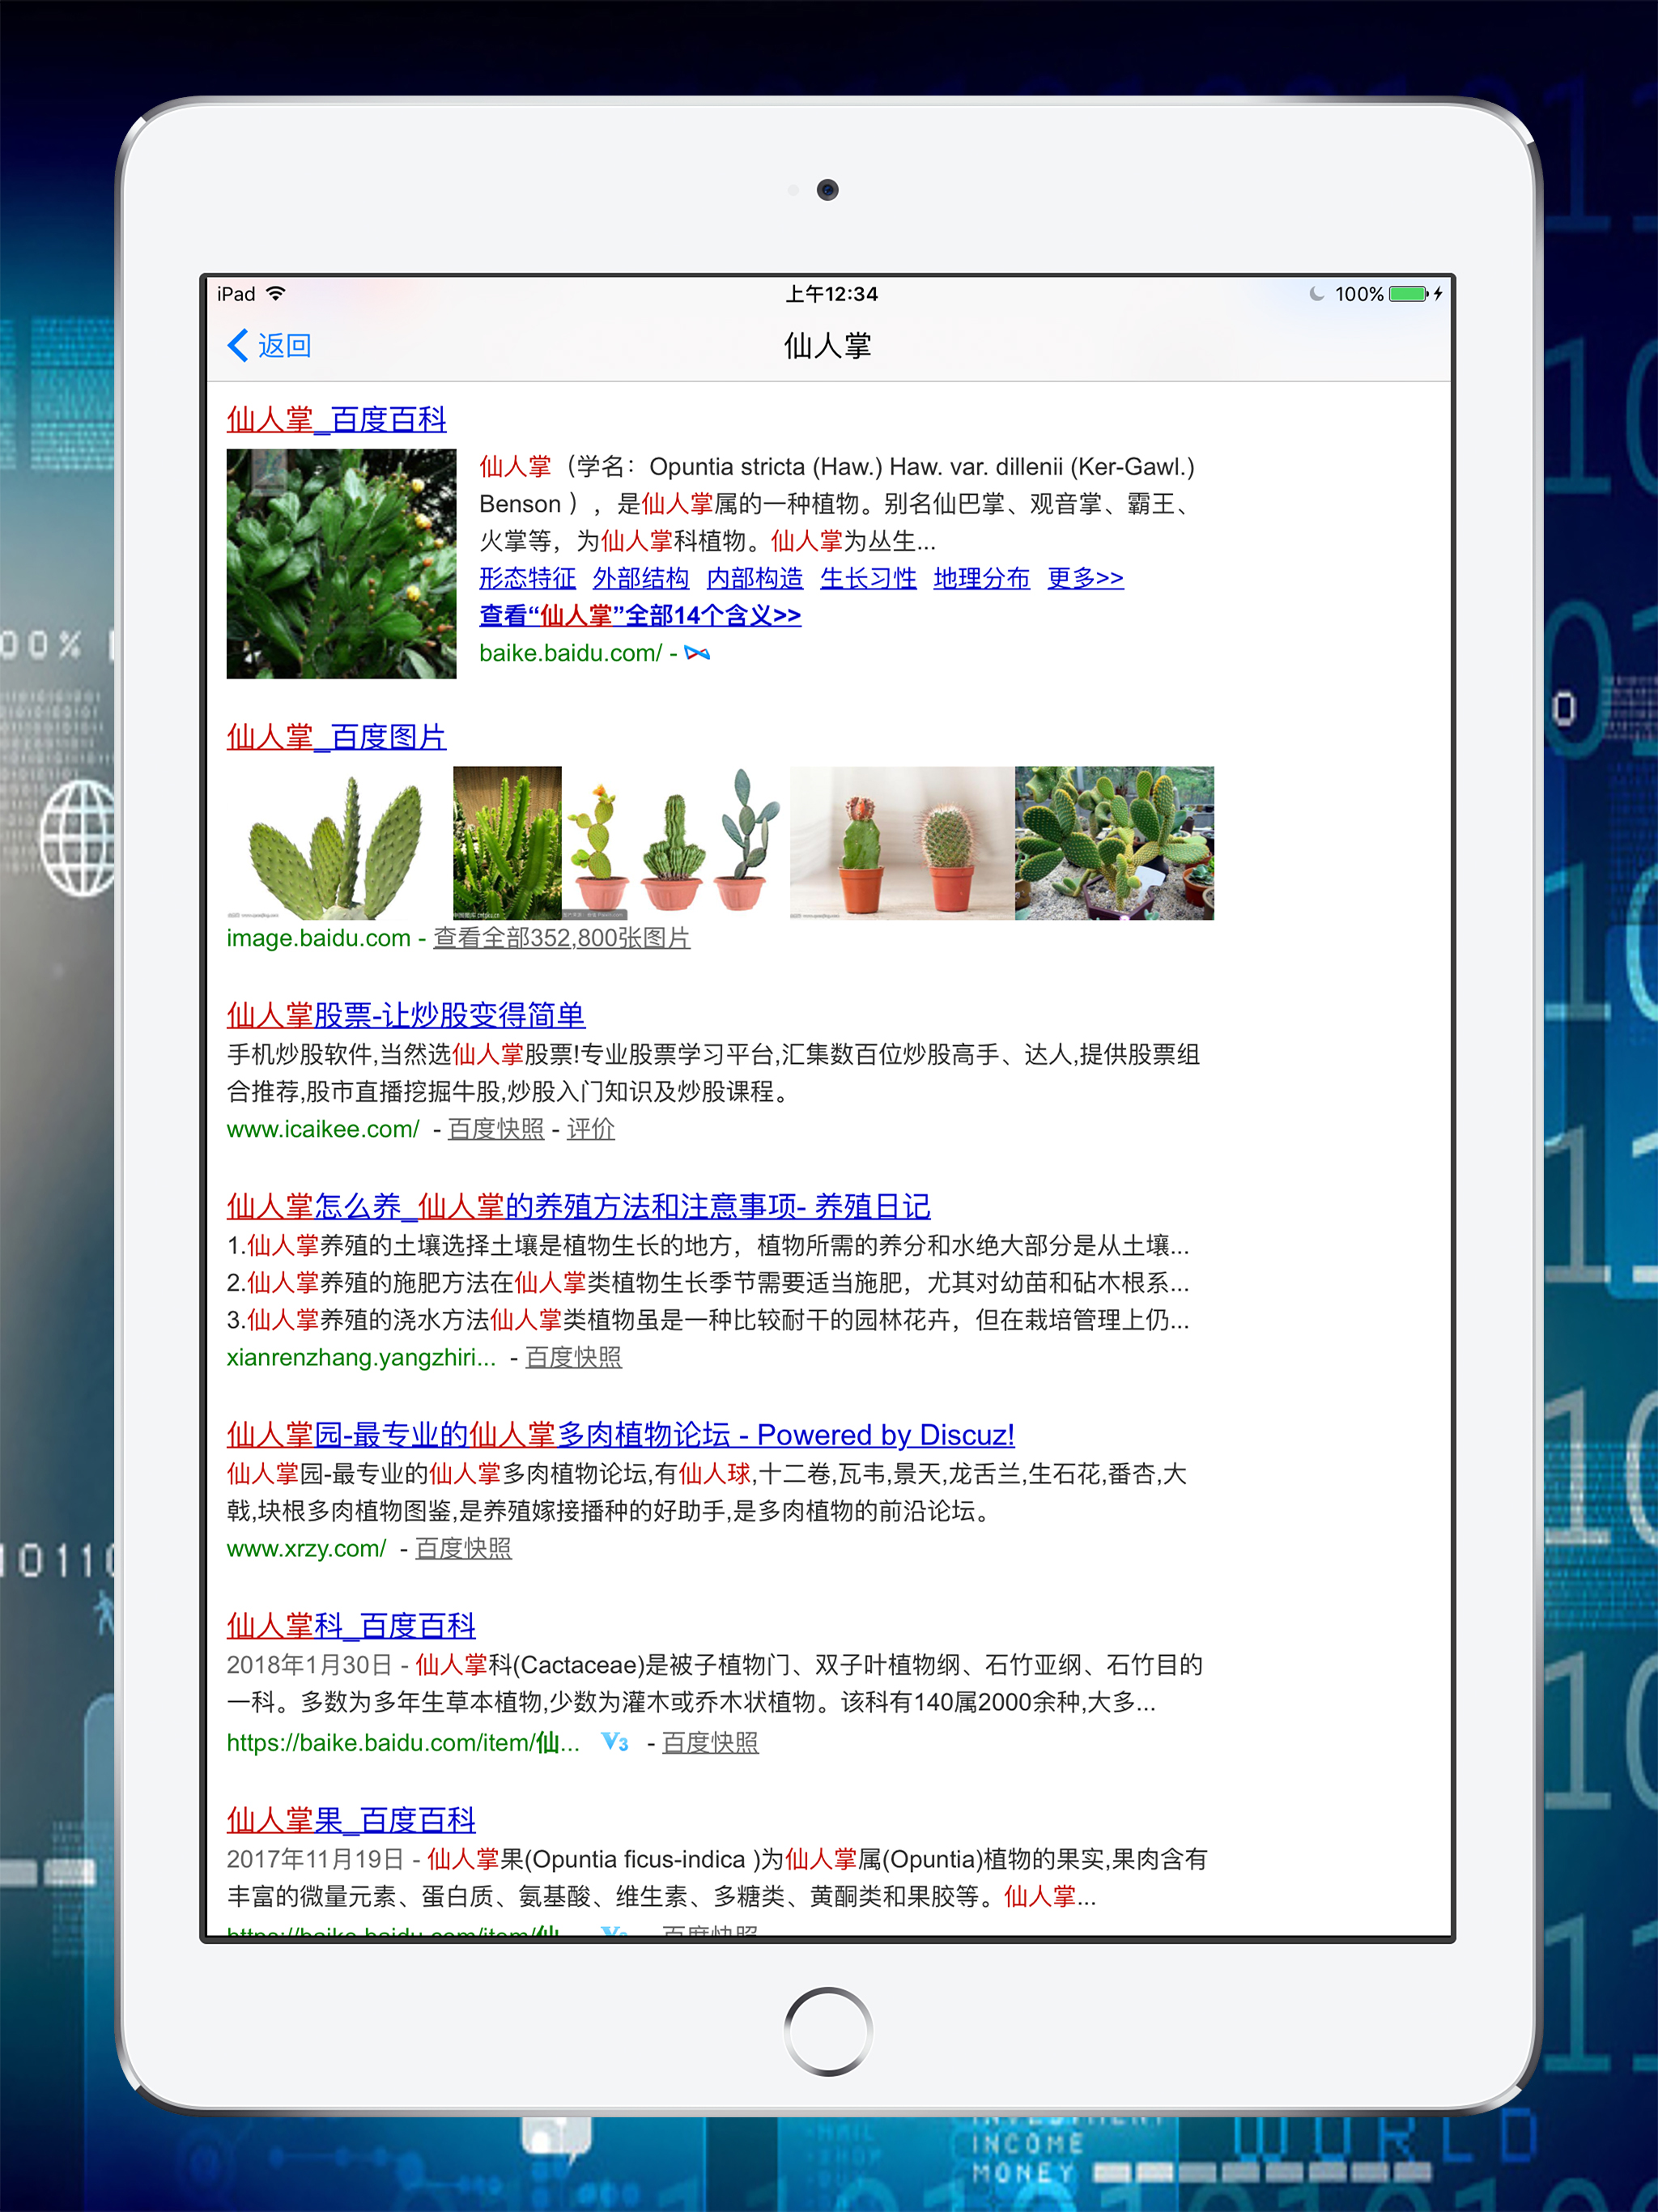Tap the battery indicator icon

(1408, 294)
